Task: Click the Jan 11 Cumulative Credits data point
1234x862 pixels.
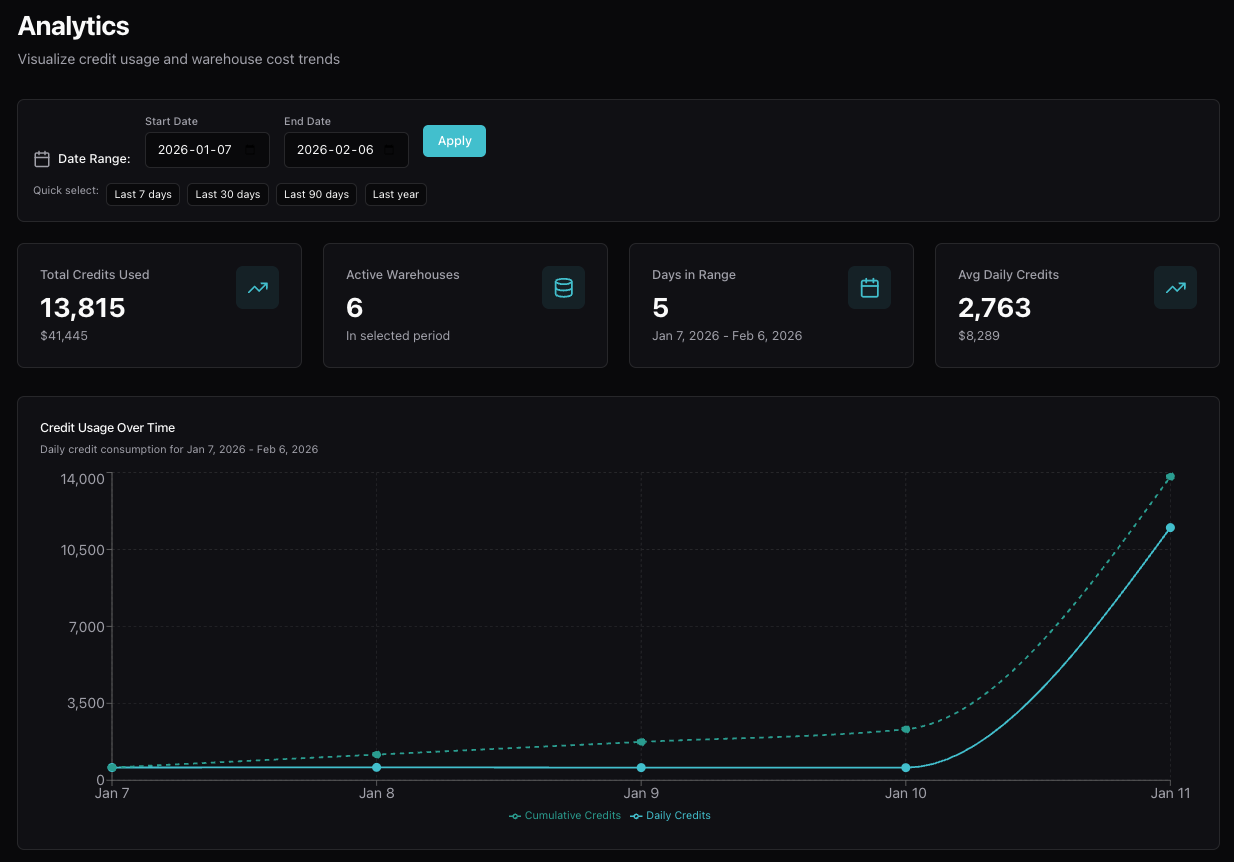Action: tap(1170, 477)
